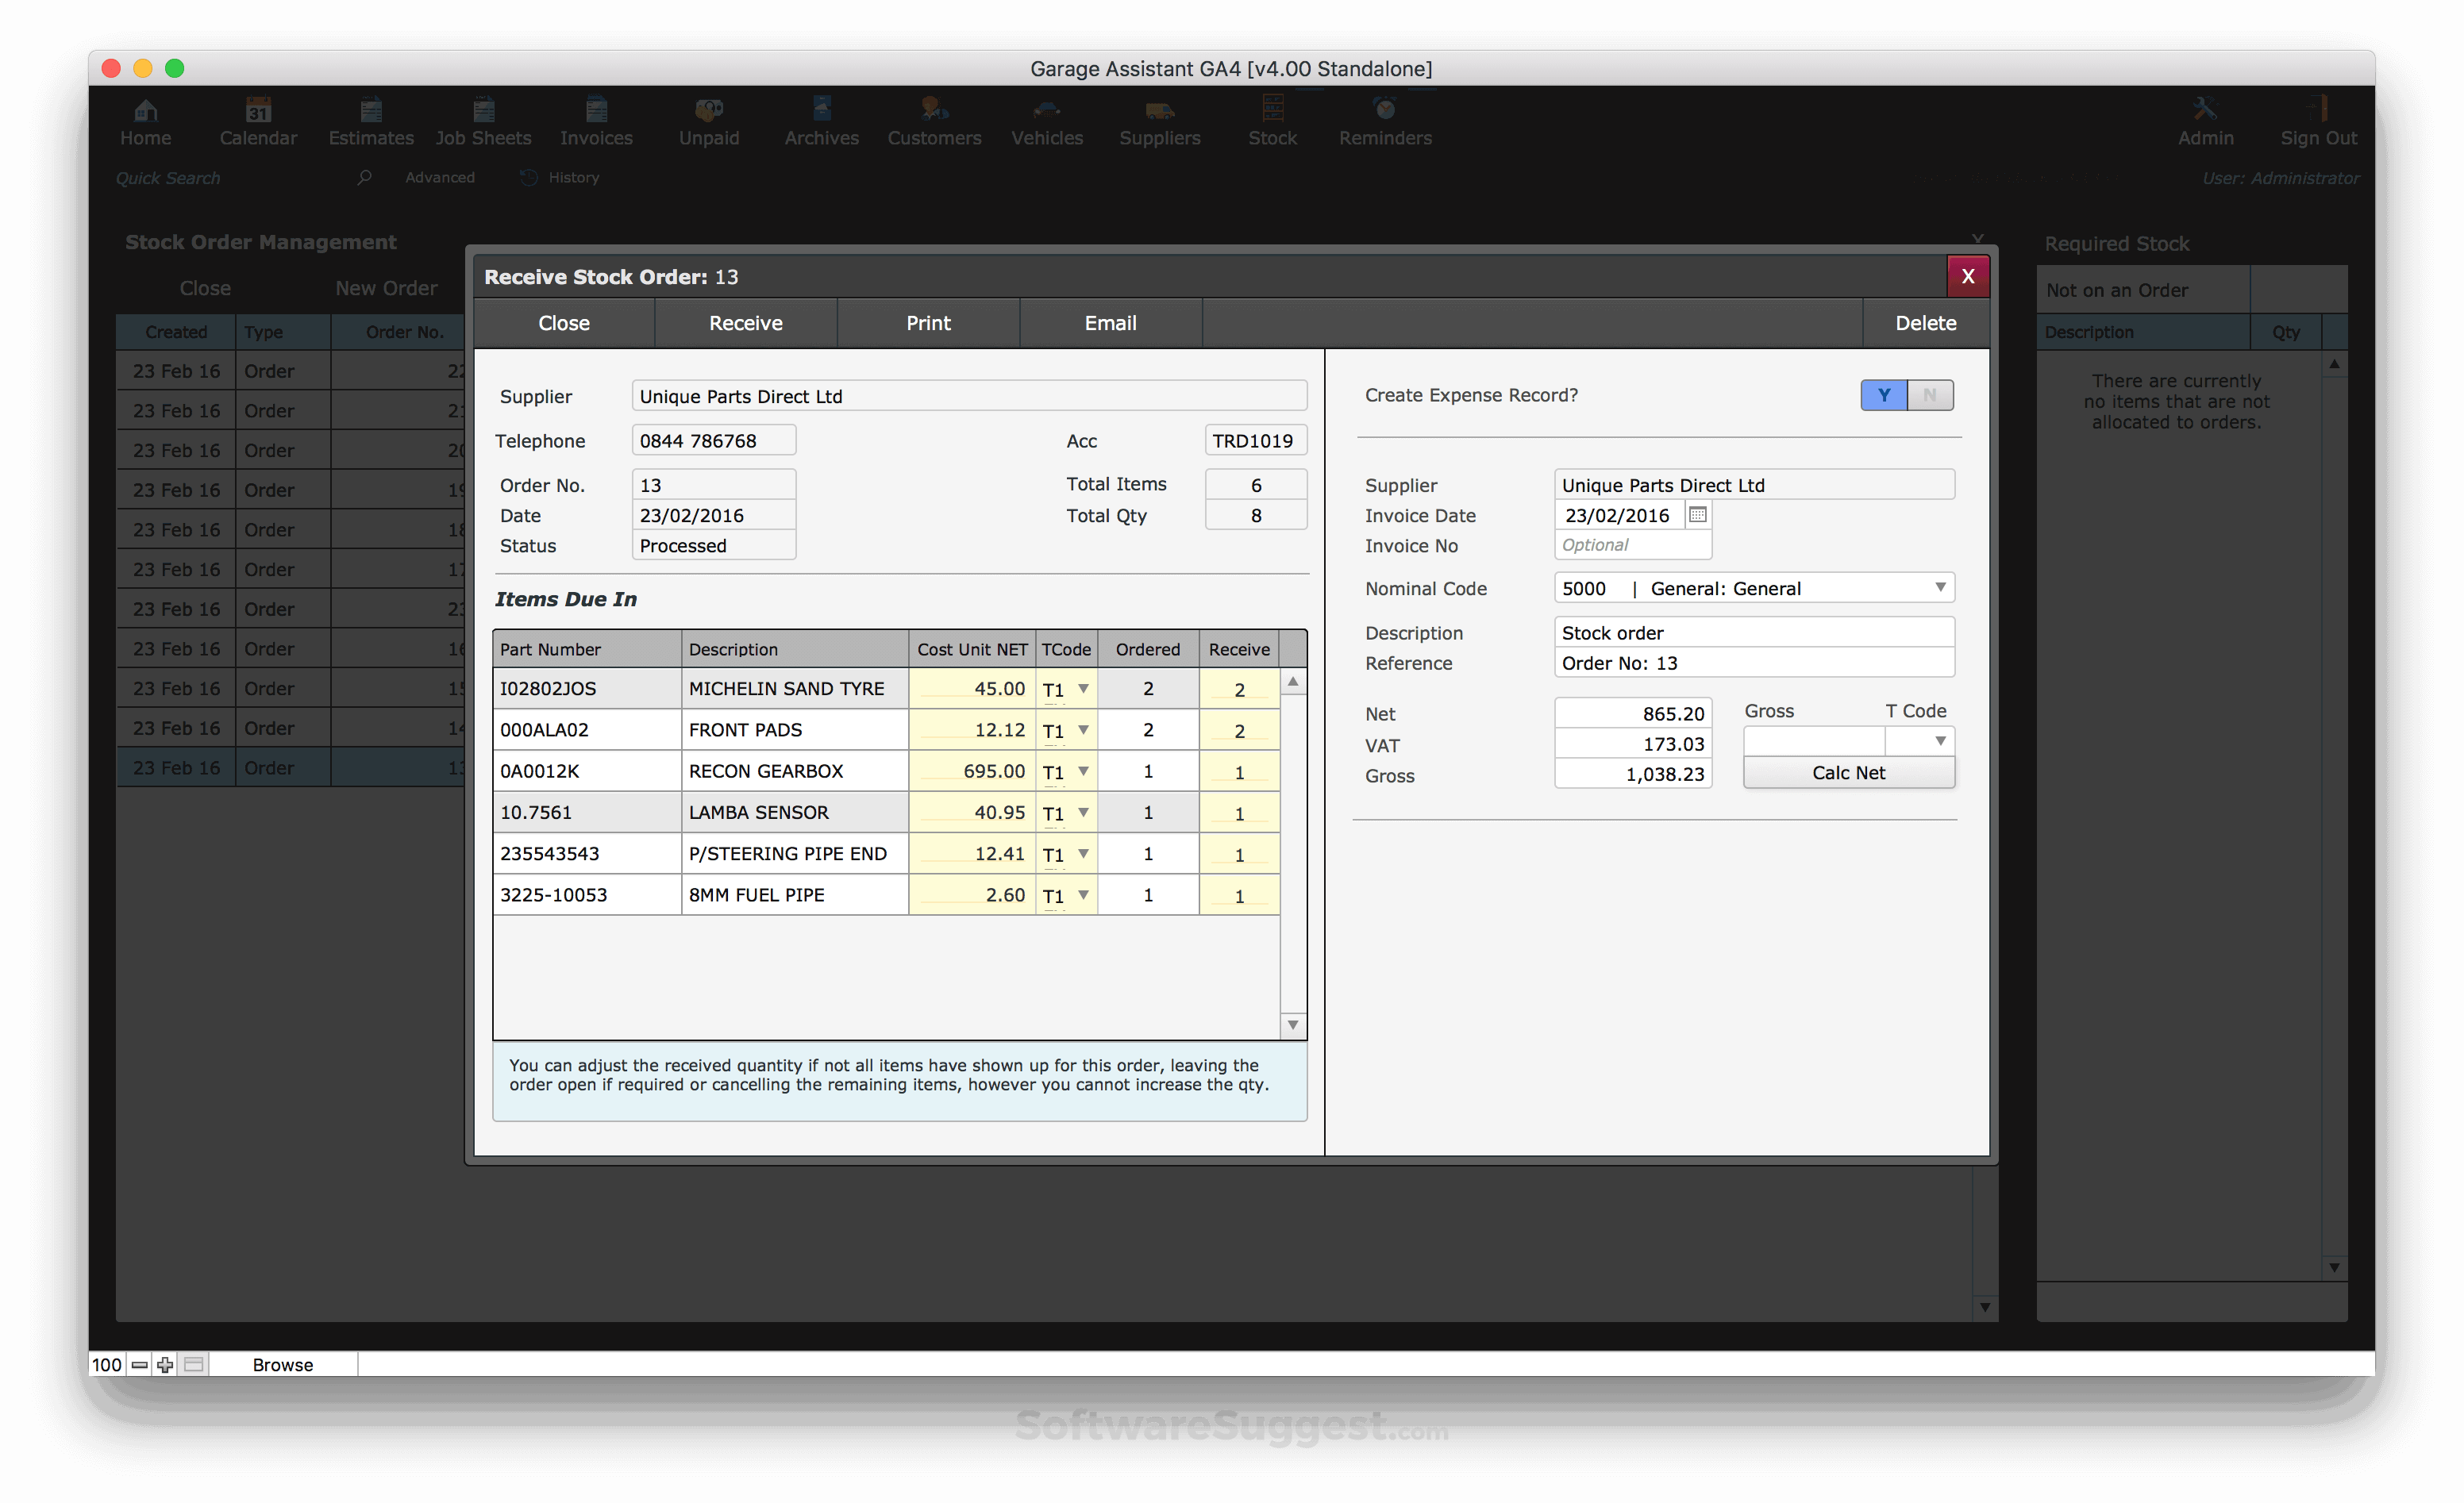Open the Stock section
This screenshot has width=2464, height=1503.
(1272, 121)
